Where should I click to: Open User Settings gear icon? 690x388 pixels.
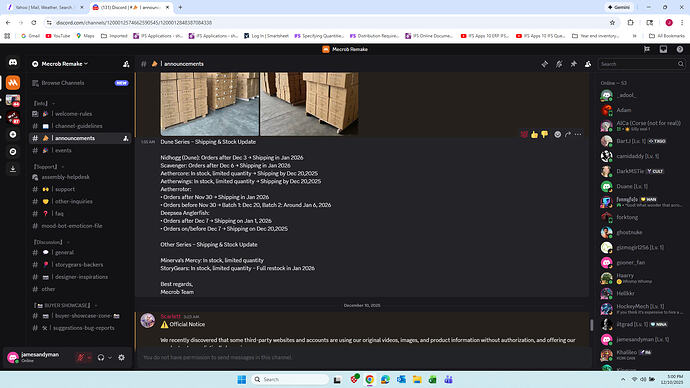click(x=121, y=358)
